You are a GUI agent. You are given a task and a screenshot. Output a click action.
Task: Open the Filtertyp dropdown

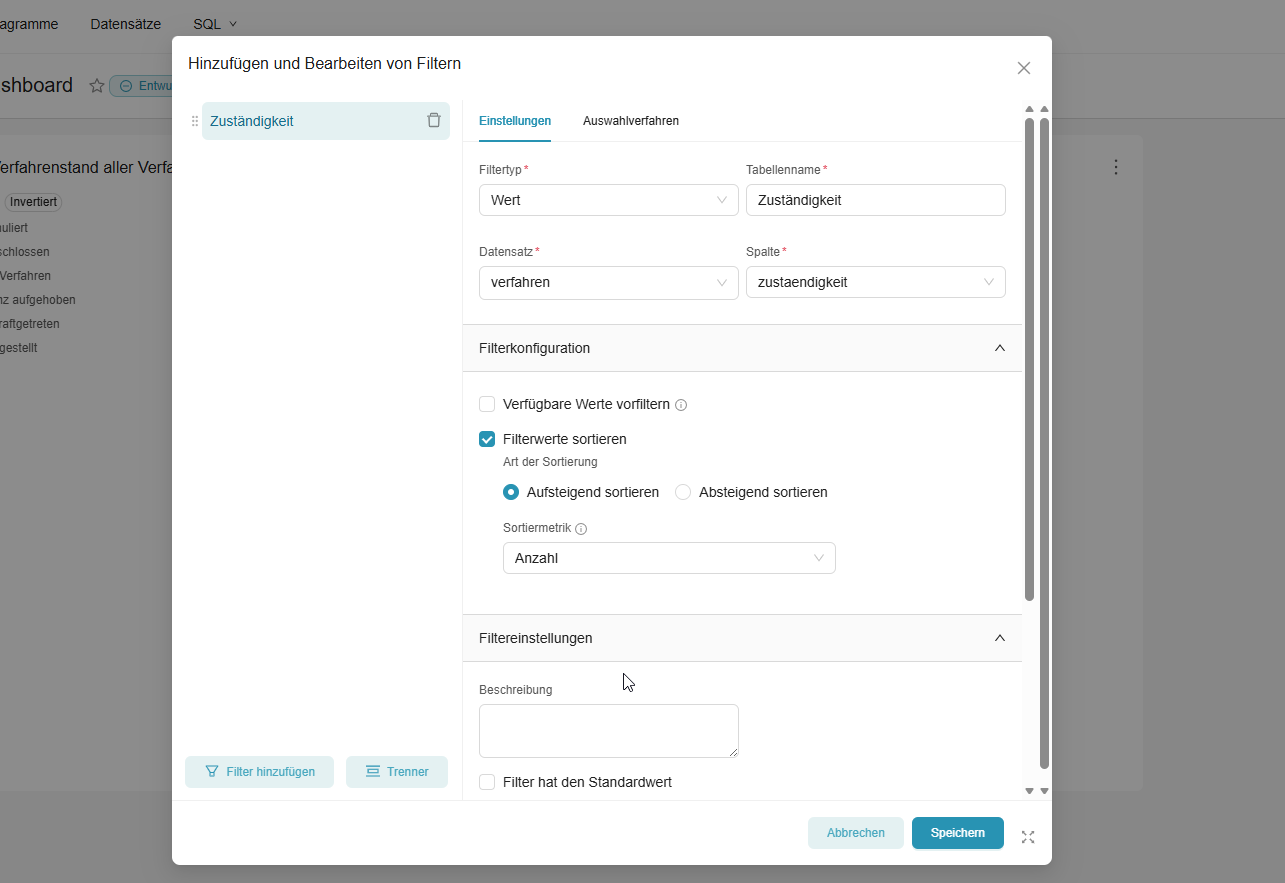point(608,200)
